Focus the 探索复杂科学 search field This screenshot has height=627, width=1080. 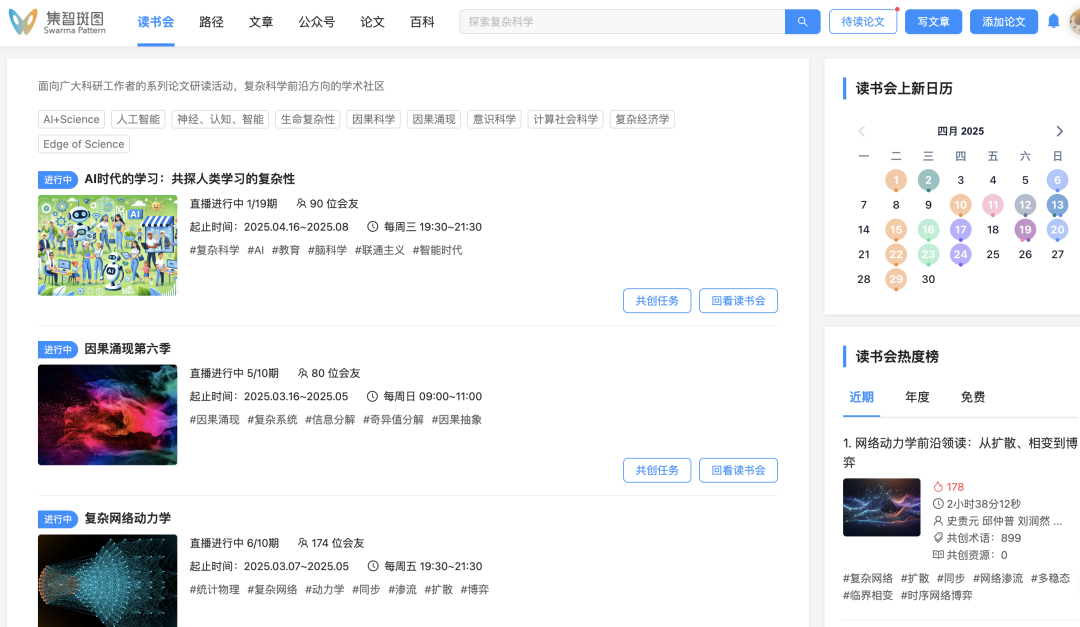click(x=622, y=22)
